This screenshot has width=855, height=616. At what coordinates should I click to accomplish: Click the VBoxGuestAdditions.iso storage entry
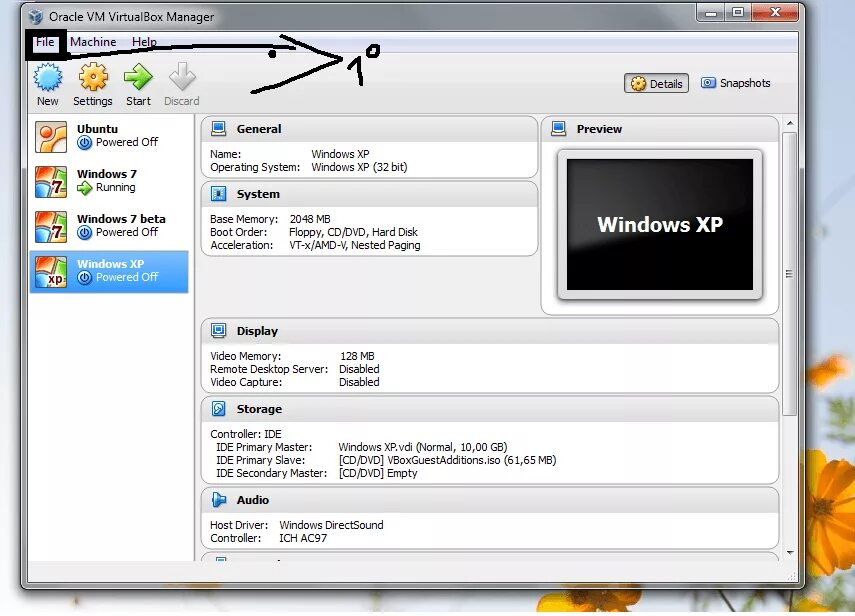pos(447,460)
